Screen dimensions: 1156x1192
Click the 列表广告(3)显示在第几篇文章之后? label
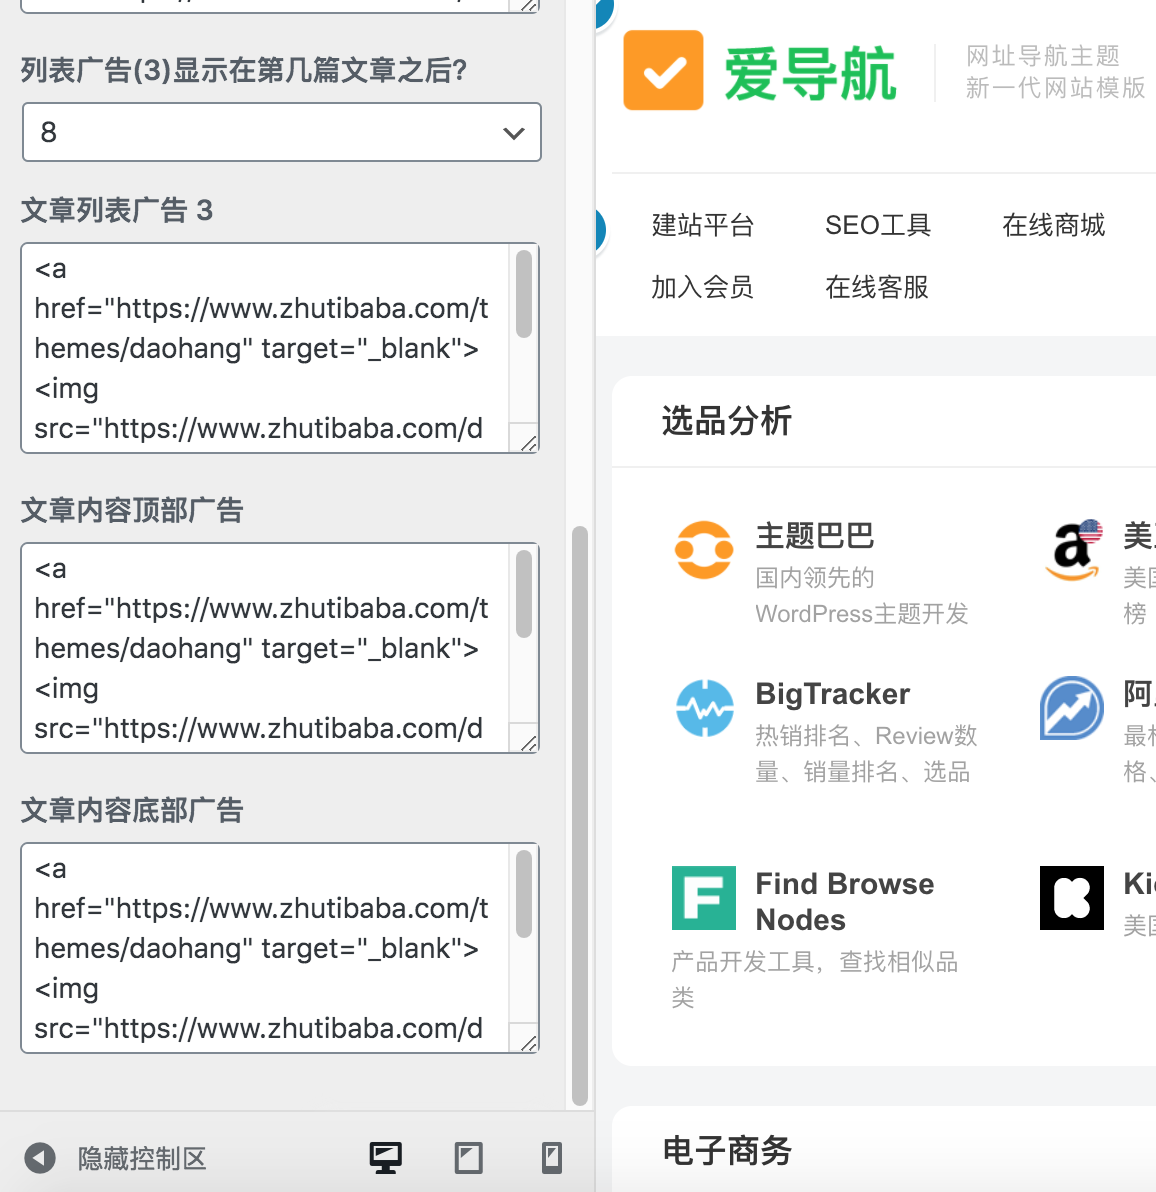(x=243, y=70)
